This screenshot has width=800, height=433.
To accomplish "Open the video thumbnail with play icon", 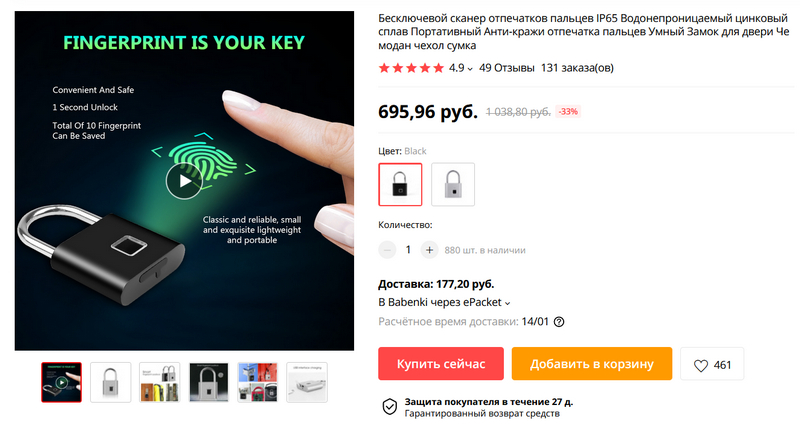I will pyautogui.click(x=61, y=381).
